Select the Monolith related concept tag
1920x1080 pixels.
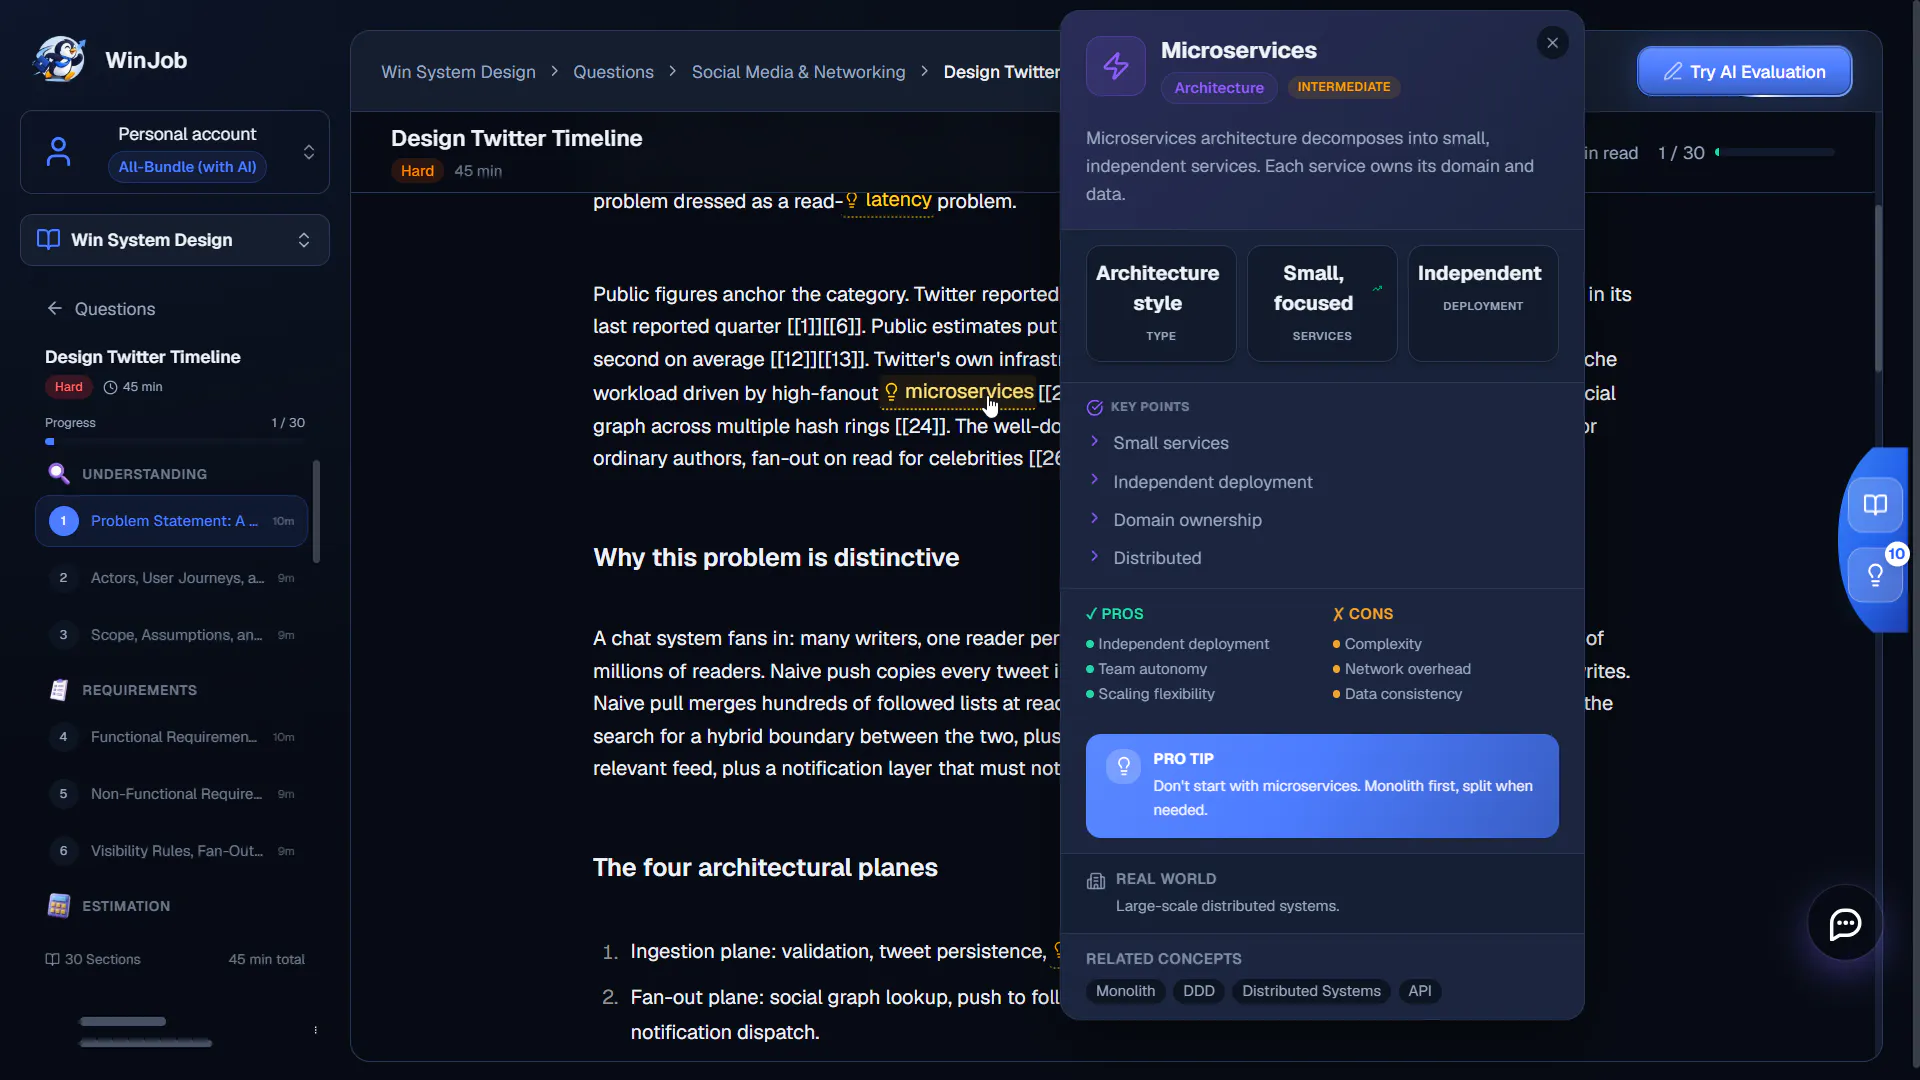point(1125,991)
